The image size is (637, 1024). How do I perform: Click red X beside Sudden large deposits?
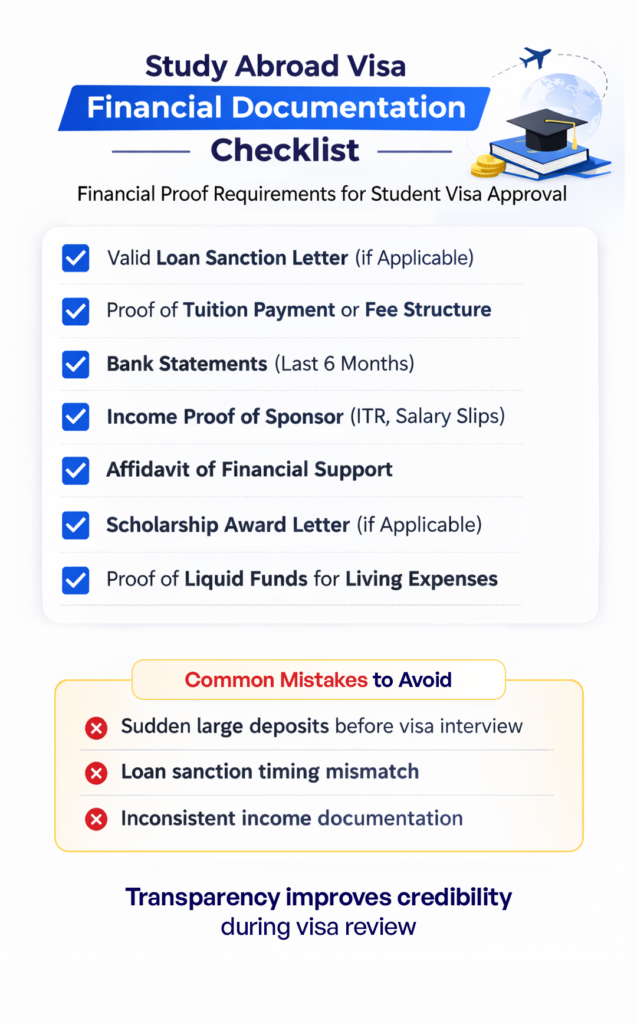96,727
